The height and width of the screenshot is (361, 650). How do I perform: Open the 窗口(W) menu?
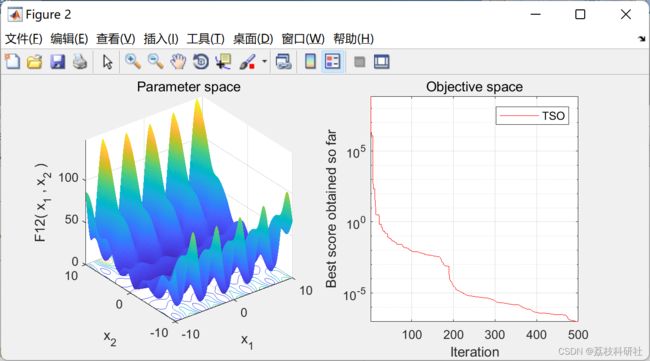tap(303, 39)
